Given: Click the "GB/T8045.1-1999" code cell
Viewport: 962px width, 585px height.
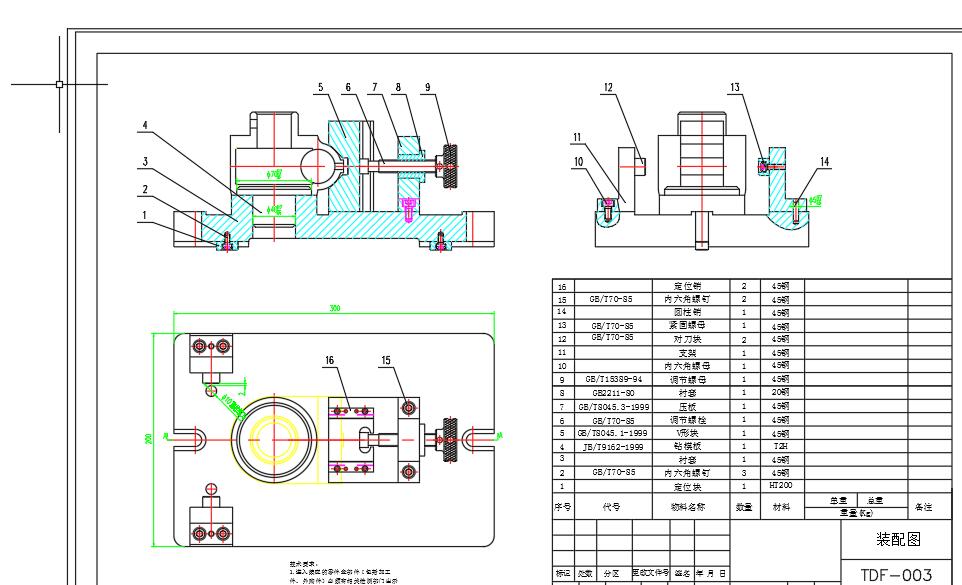Looking at the screenshot, I should tap(614, 433).
